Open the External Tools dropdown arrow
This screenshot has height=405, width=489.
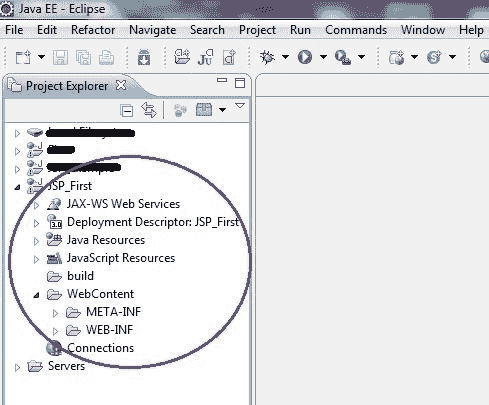(x=361, y=57)
